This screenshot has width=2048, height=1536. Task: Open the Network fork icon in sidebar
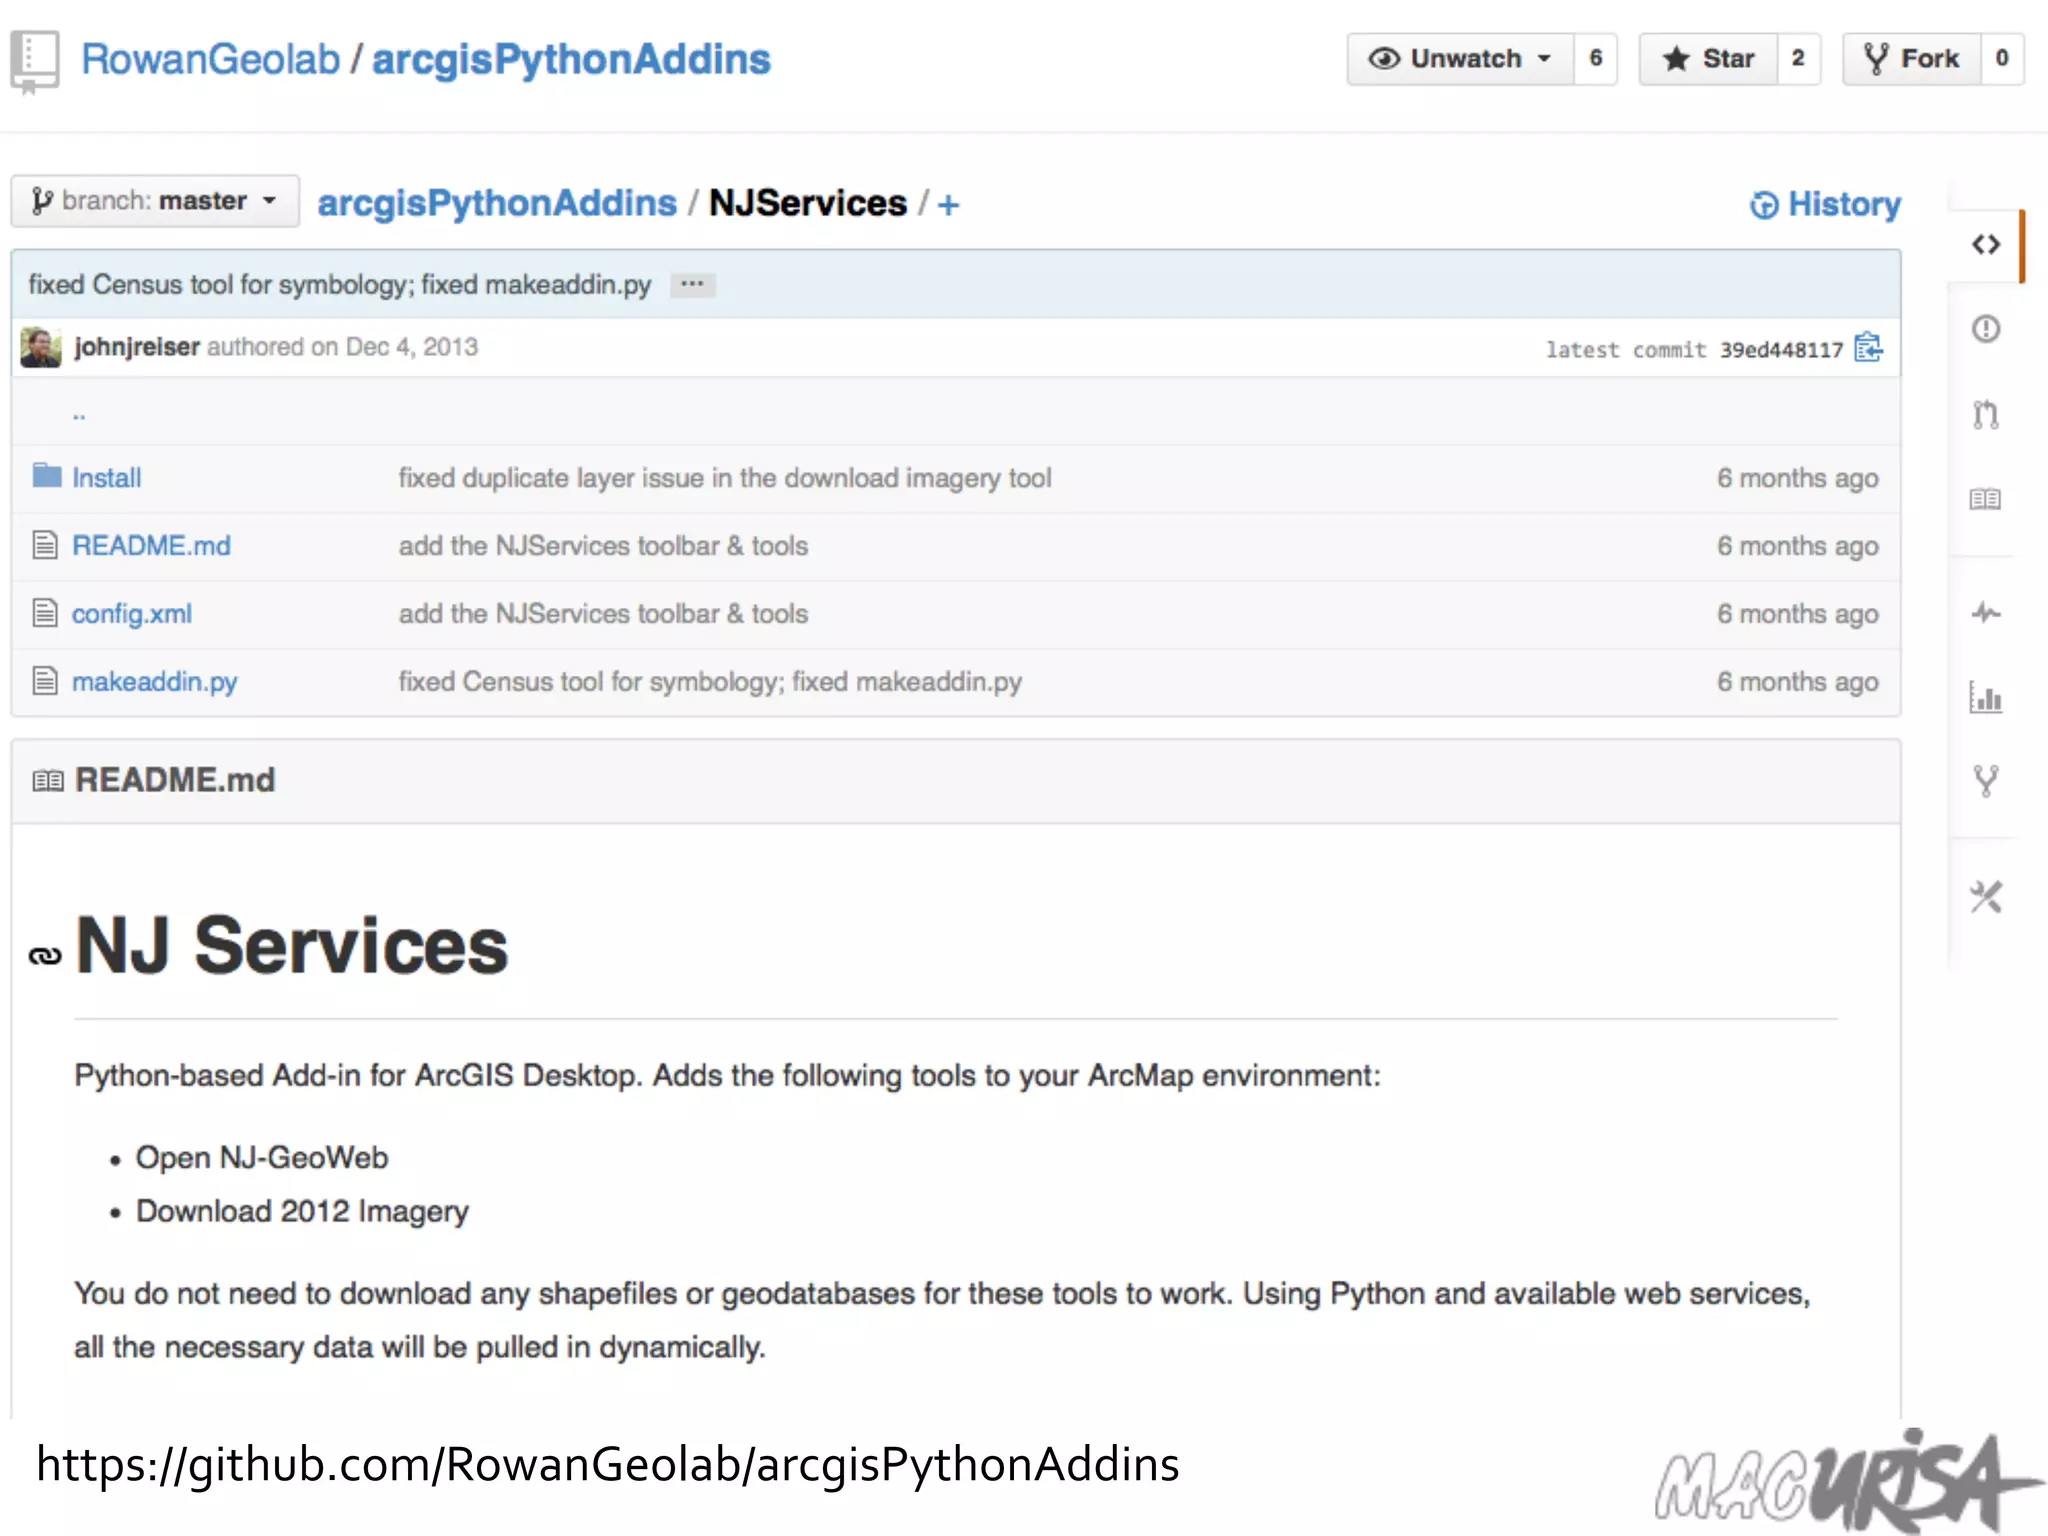click(1985, 780)
